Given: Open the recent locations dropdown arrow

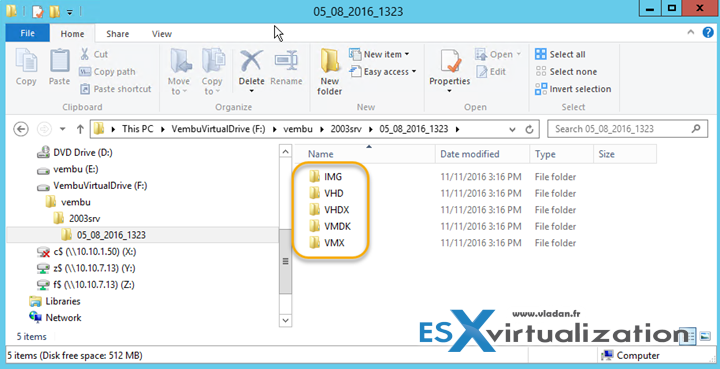Looking at the screenshot, I should pyautogui.click(x=62, y=129).
